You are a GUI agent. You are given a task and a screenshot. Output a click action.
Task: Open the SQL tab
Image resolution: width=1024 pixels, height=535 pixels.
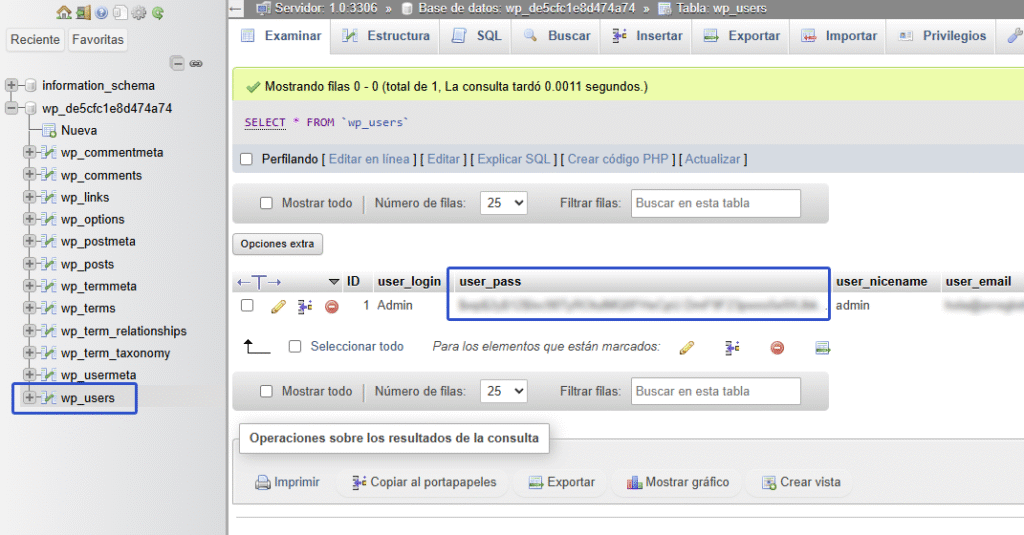[477, 36]
